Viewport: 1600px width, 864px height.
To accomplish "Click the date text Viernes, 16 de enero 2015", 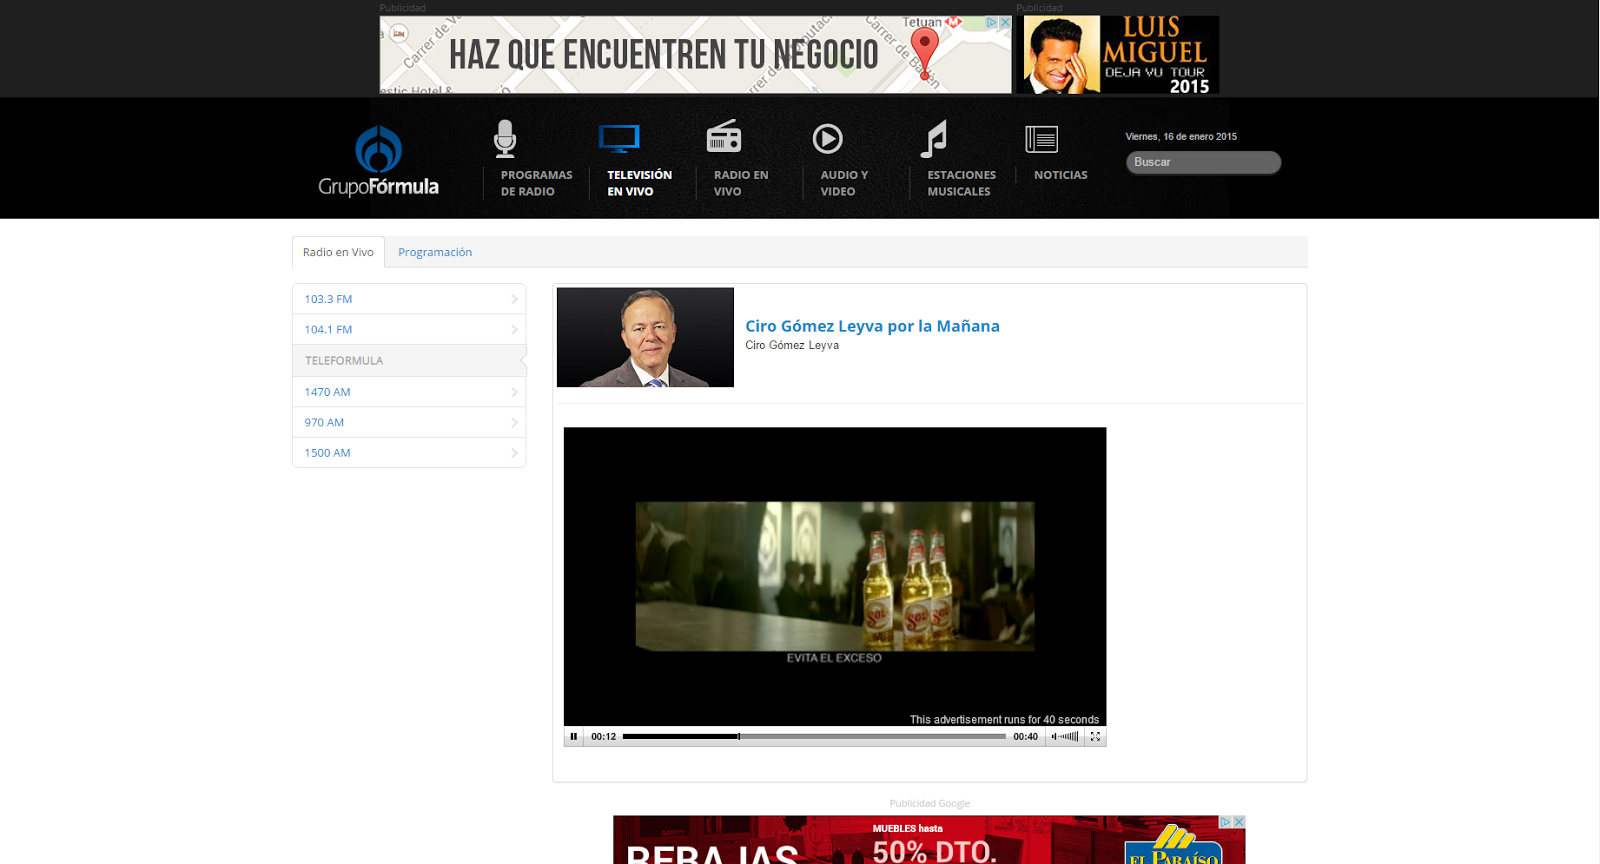I will click(1181, 137).
